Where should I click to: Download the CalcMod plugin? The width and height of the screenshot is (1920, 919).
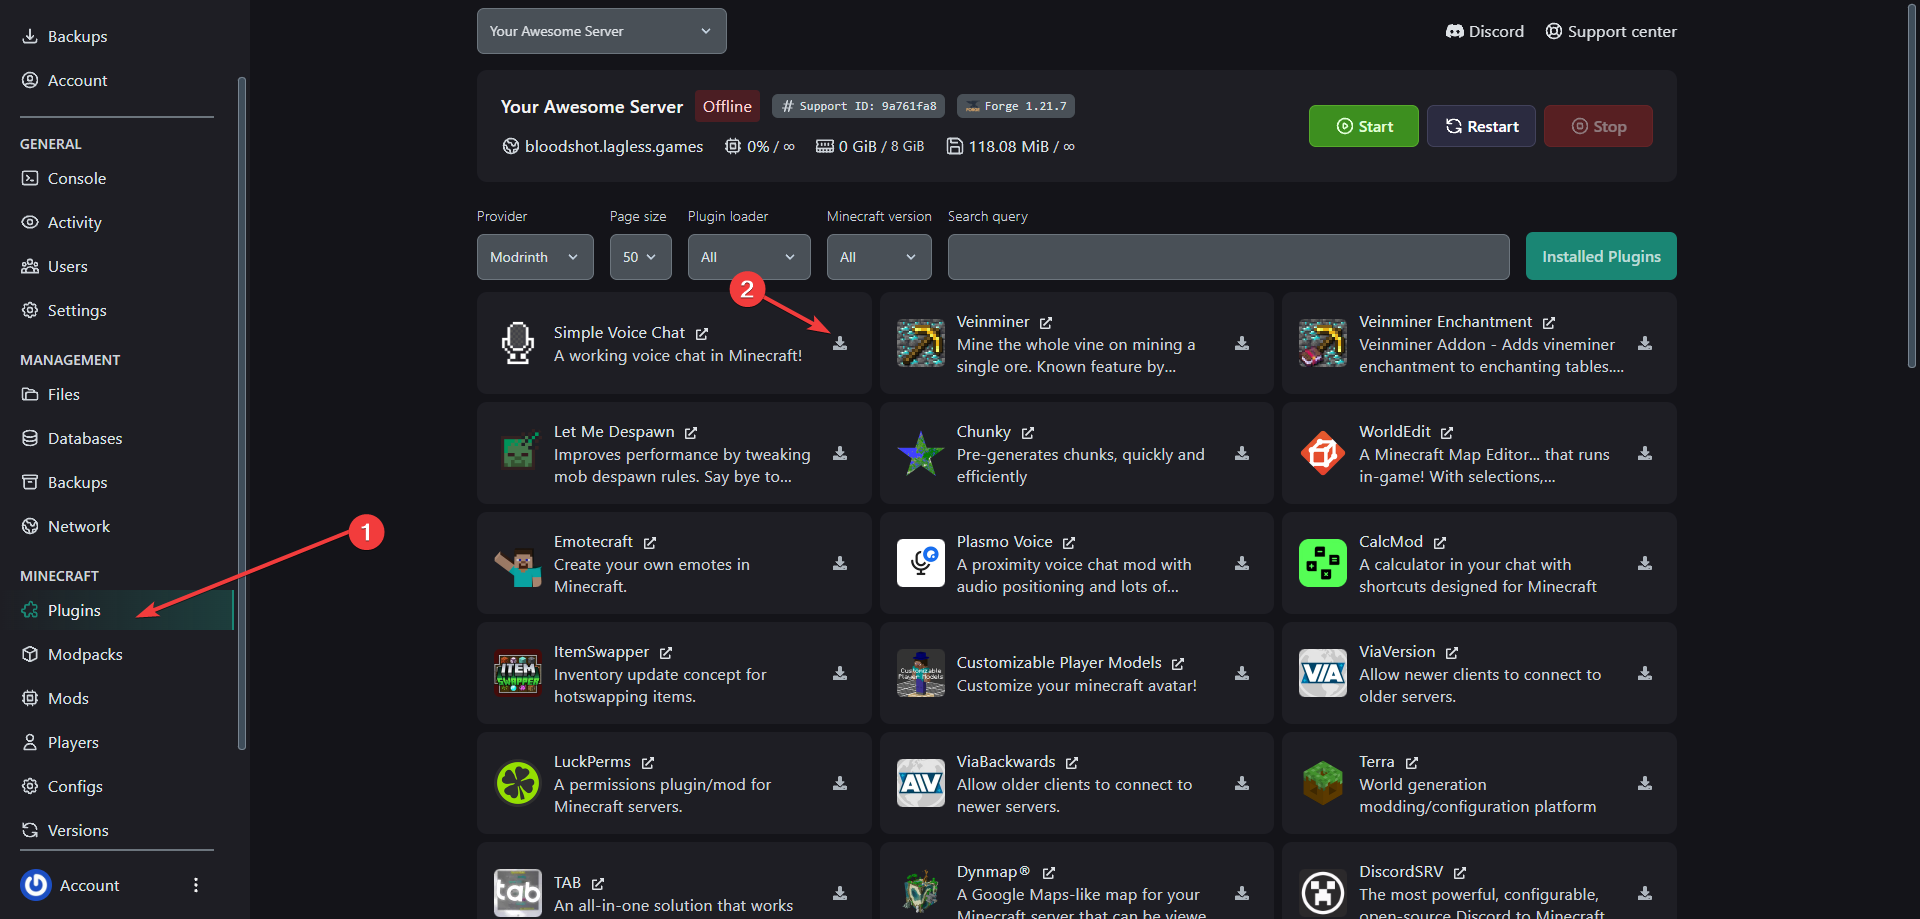(x=1644, y=563)
